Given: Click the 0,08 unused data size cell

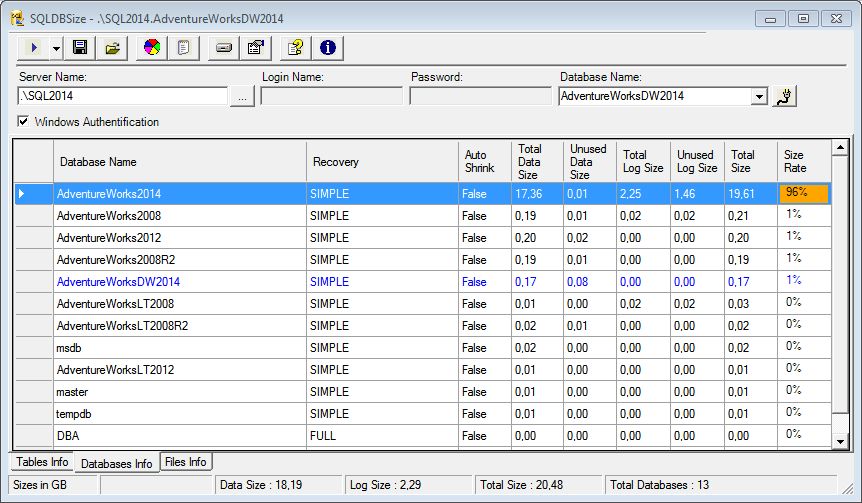Looking at the screenshot, I should tap(590, 281).
